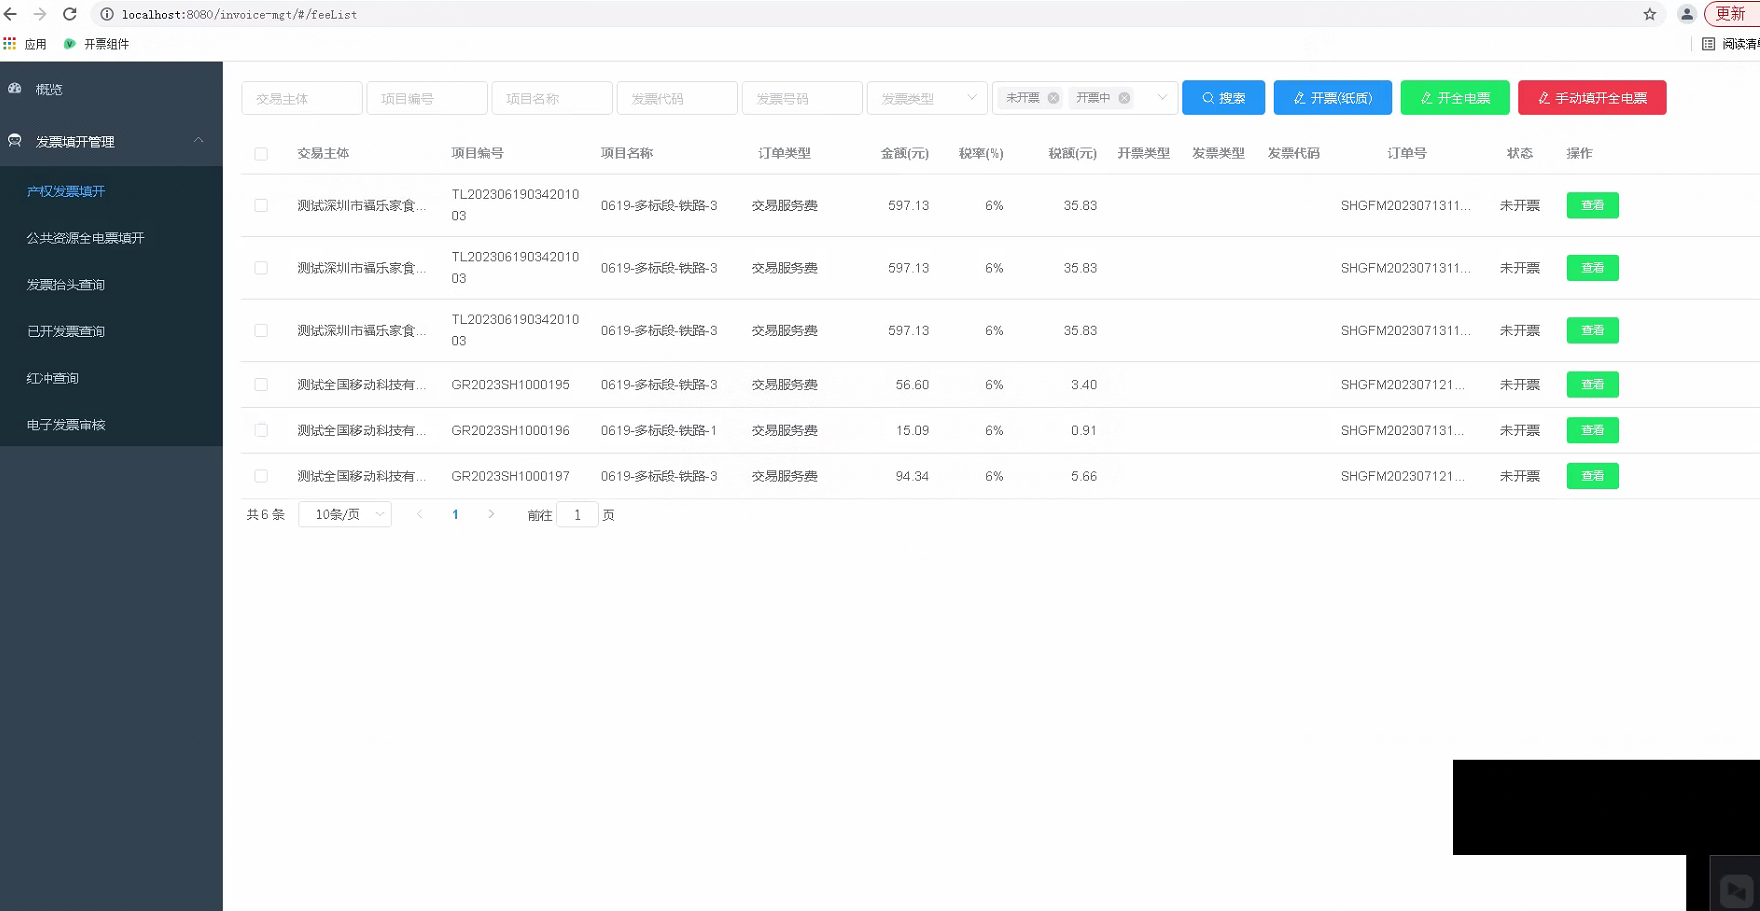Click the 搜索 search button
This screenshot has height=911, width=1760.
(1223, 98)
